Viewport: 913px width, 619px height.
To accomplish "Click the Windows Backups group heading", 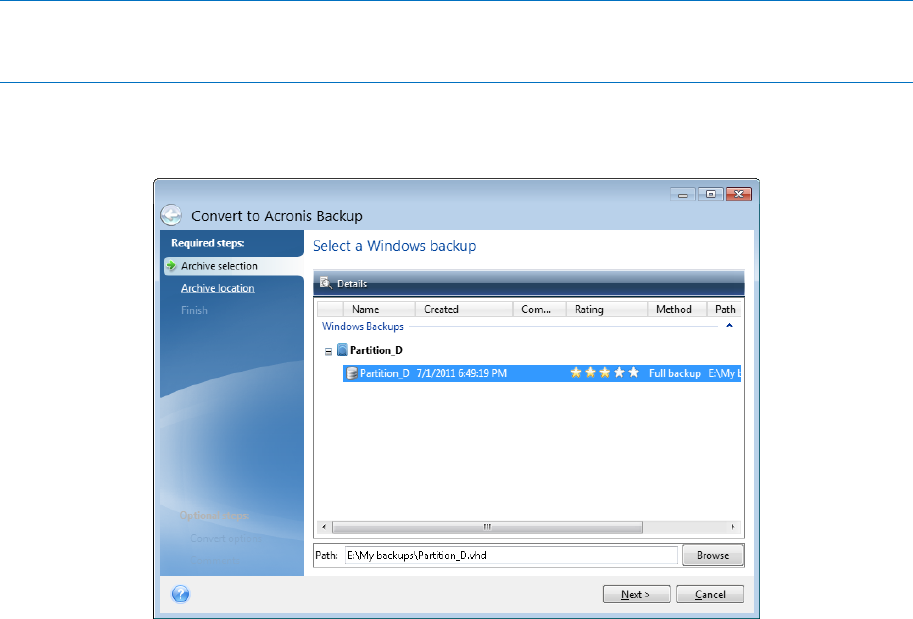I will (362, 326).
